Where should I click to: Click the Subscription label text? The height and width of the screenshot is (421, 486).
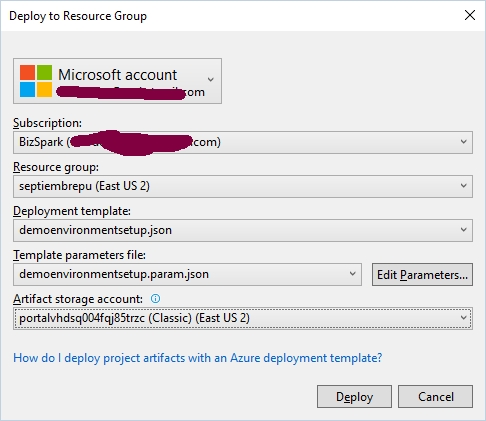point(47,123)
